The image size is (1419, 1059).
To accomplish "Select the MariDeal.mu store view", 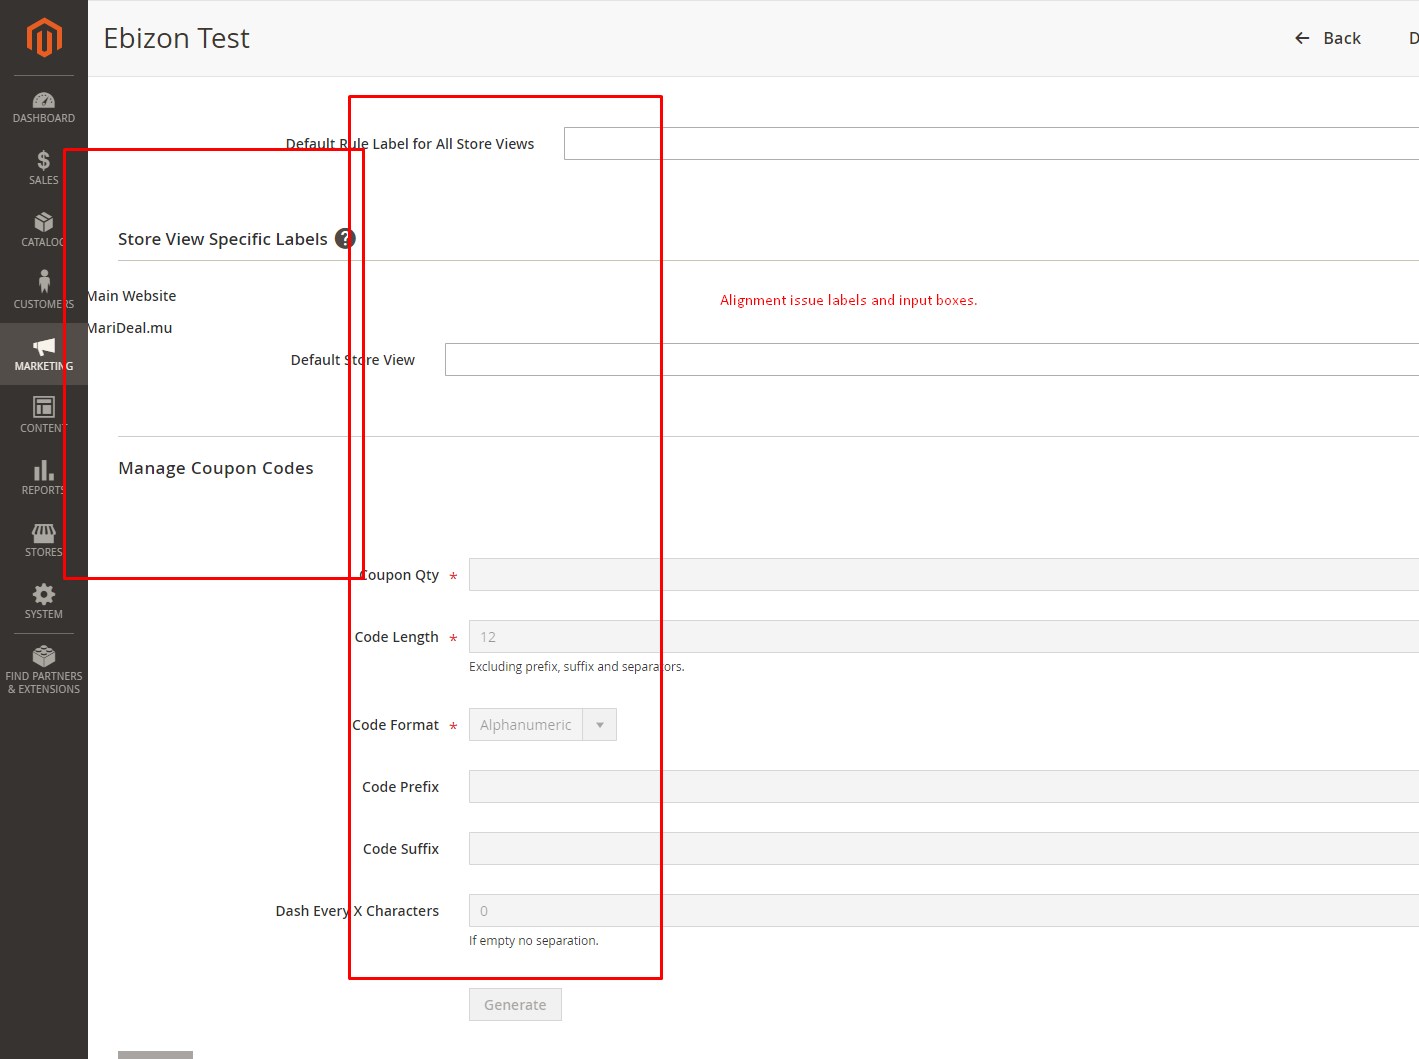I will tap(129, 327).
